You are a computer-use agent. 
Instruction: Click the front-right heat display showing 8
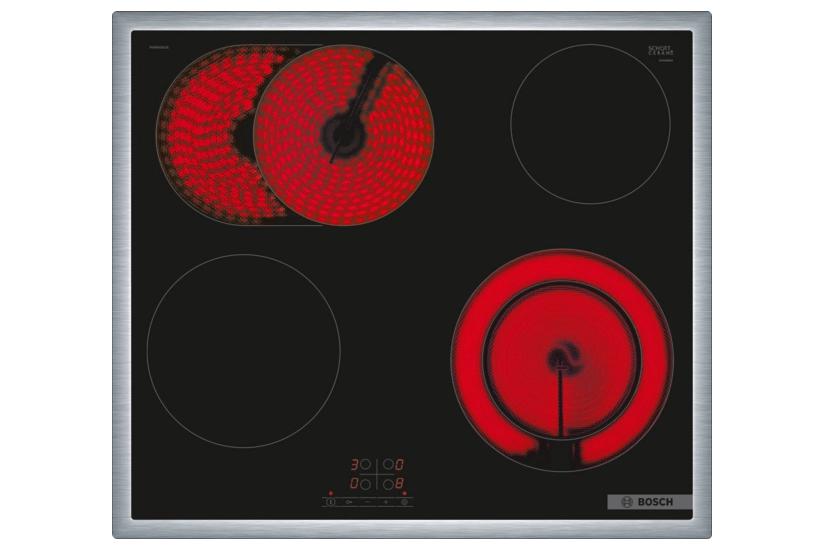tap(401, 484)
